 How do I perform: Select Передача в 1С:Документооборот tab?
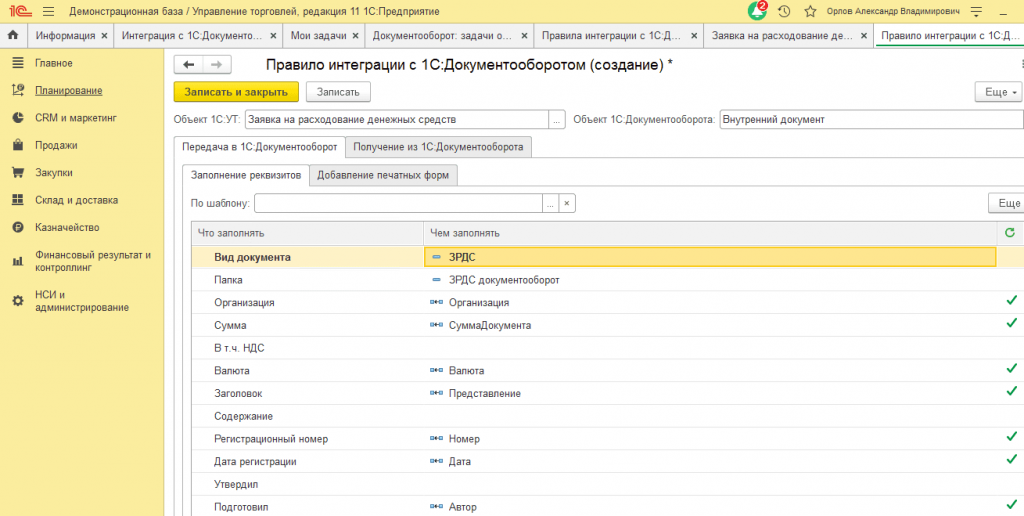tap(259, 147)
